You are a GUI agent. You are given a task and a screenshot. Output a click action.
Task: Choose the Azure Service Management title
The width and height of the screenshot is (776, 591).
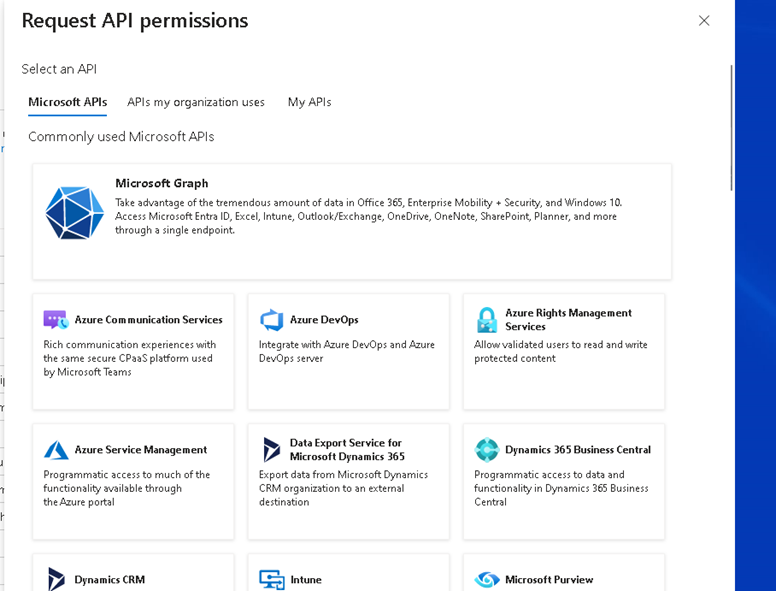pyautogui.click(x=141, y=450)
